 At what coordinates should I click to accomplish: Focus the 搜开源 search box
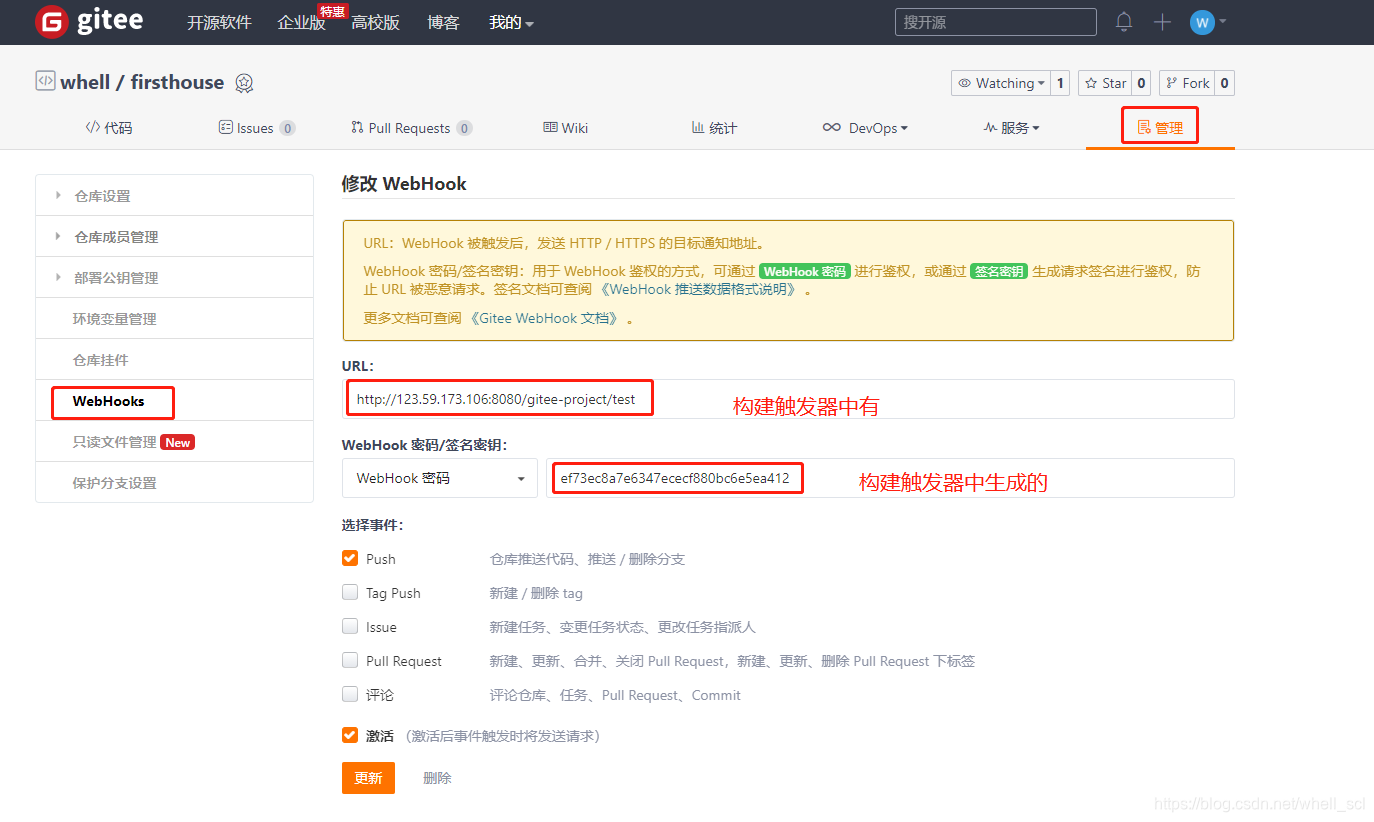(995, 22)
